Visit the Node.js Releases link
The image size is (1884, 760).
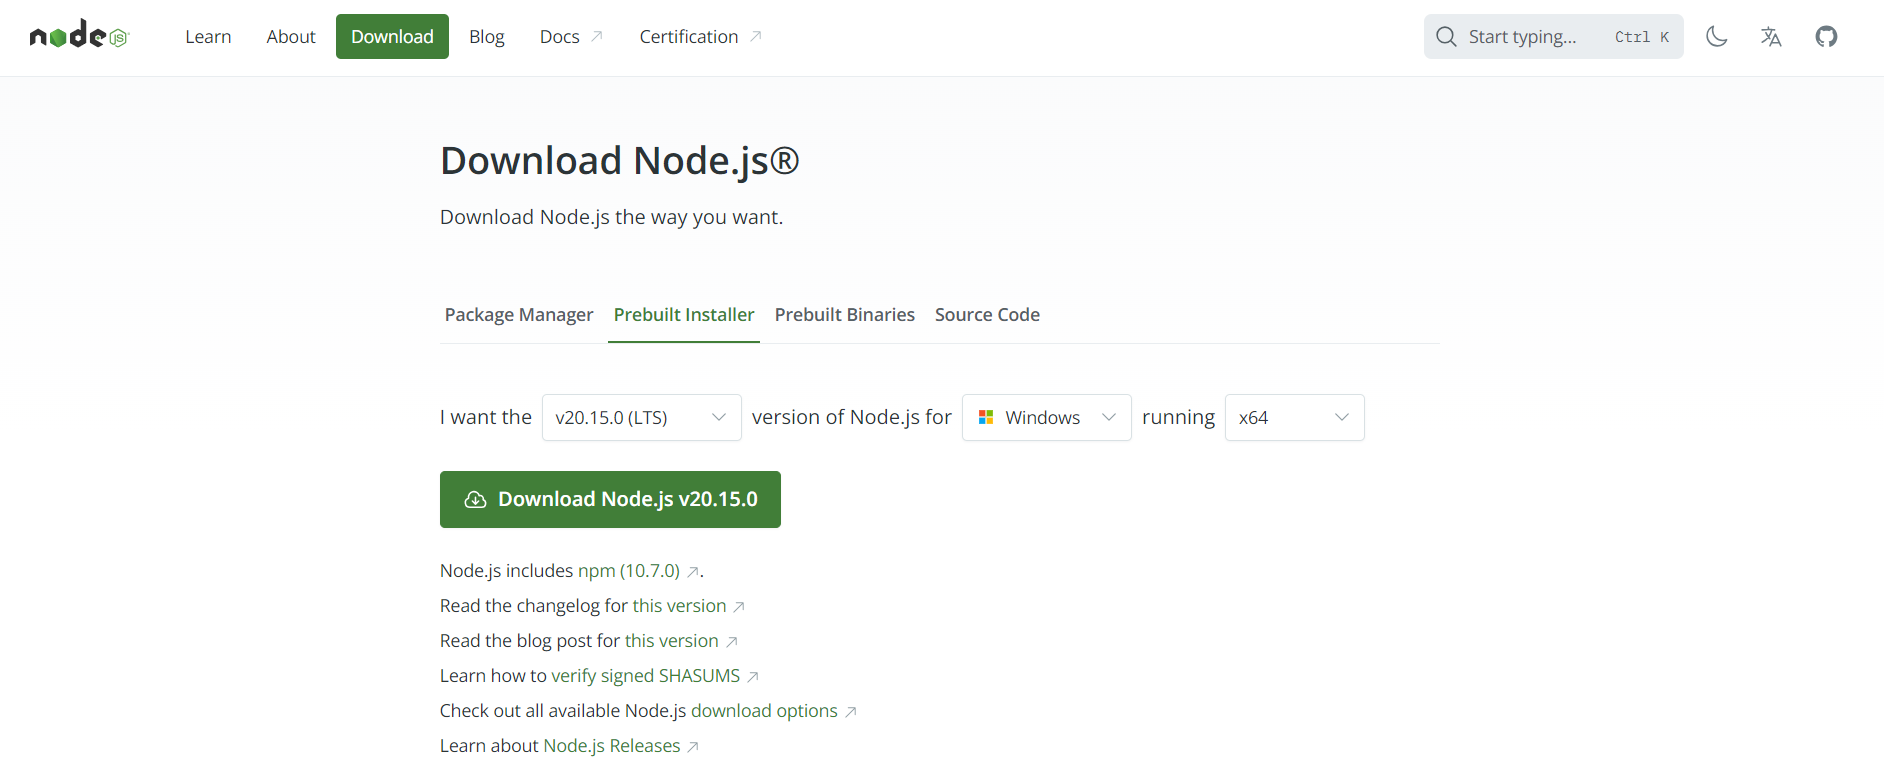(x=611, y=745)
